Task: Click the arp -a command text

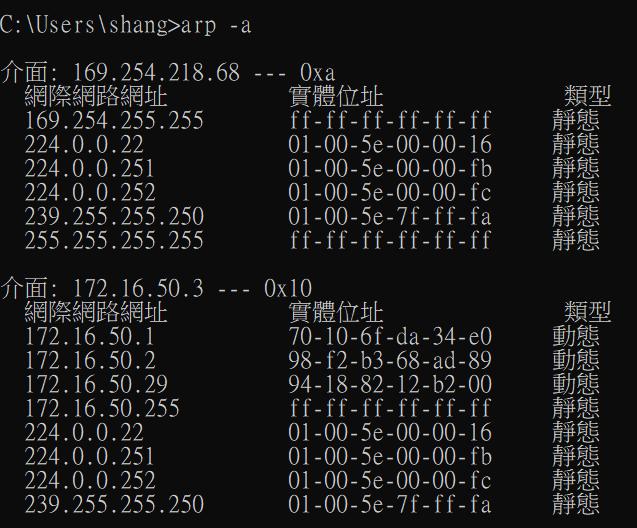Action: [216, 26]
